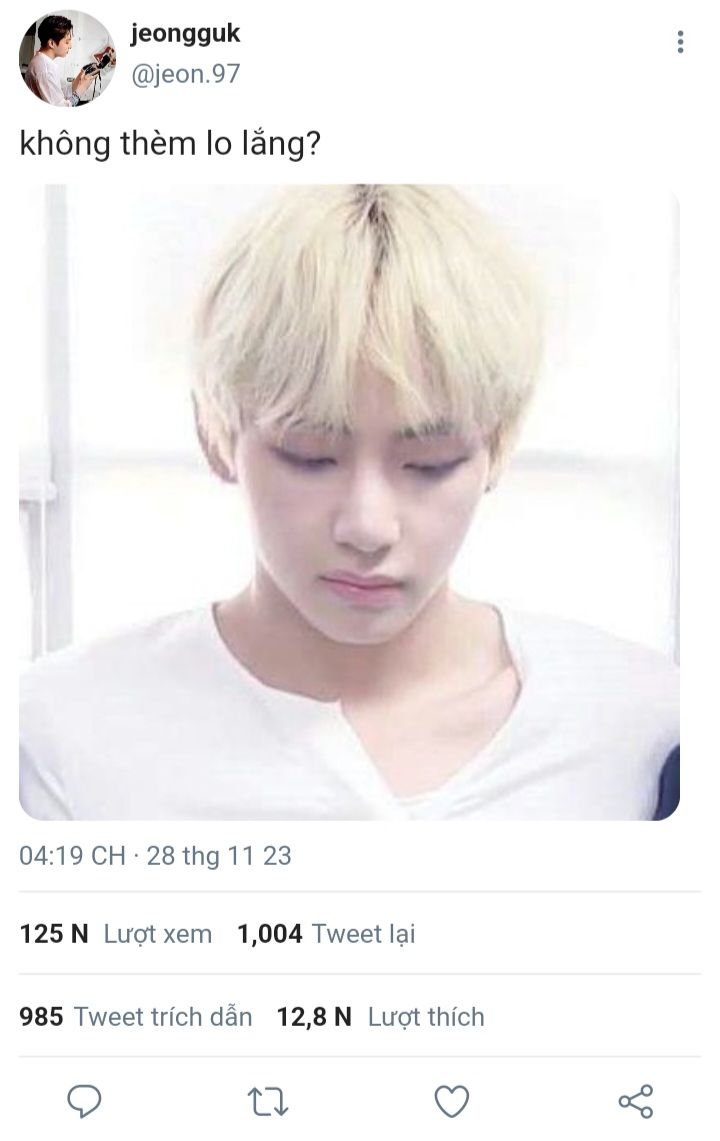The height and width of the screenshot is (1141, 720).
Task: Click the Lượt thích label
Action: (x=426, y=1017)
